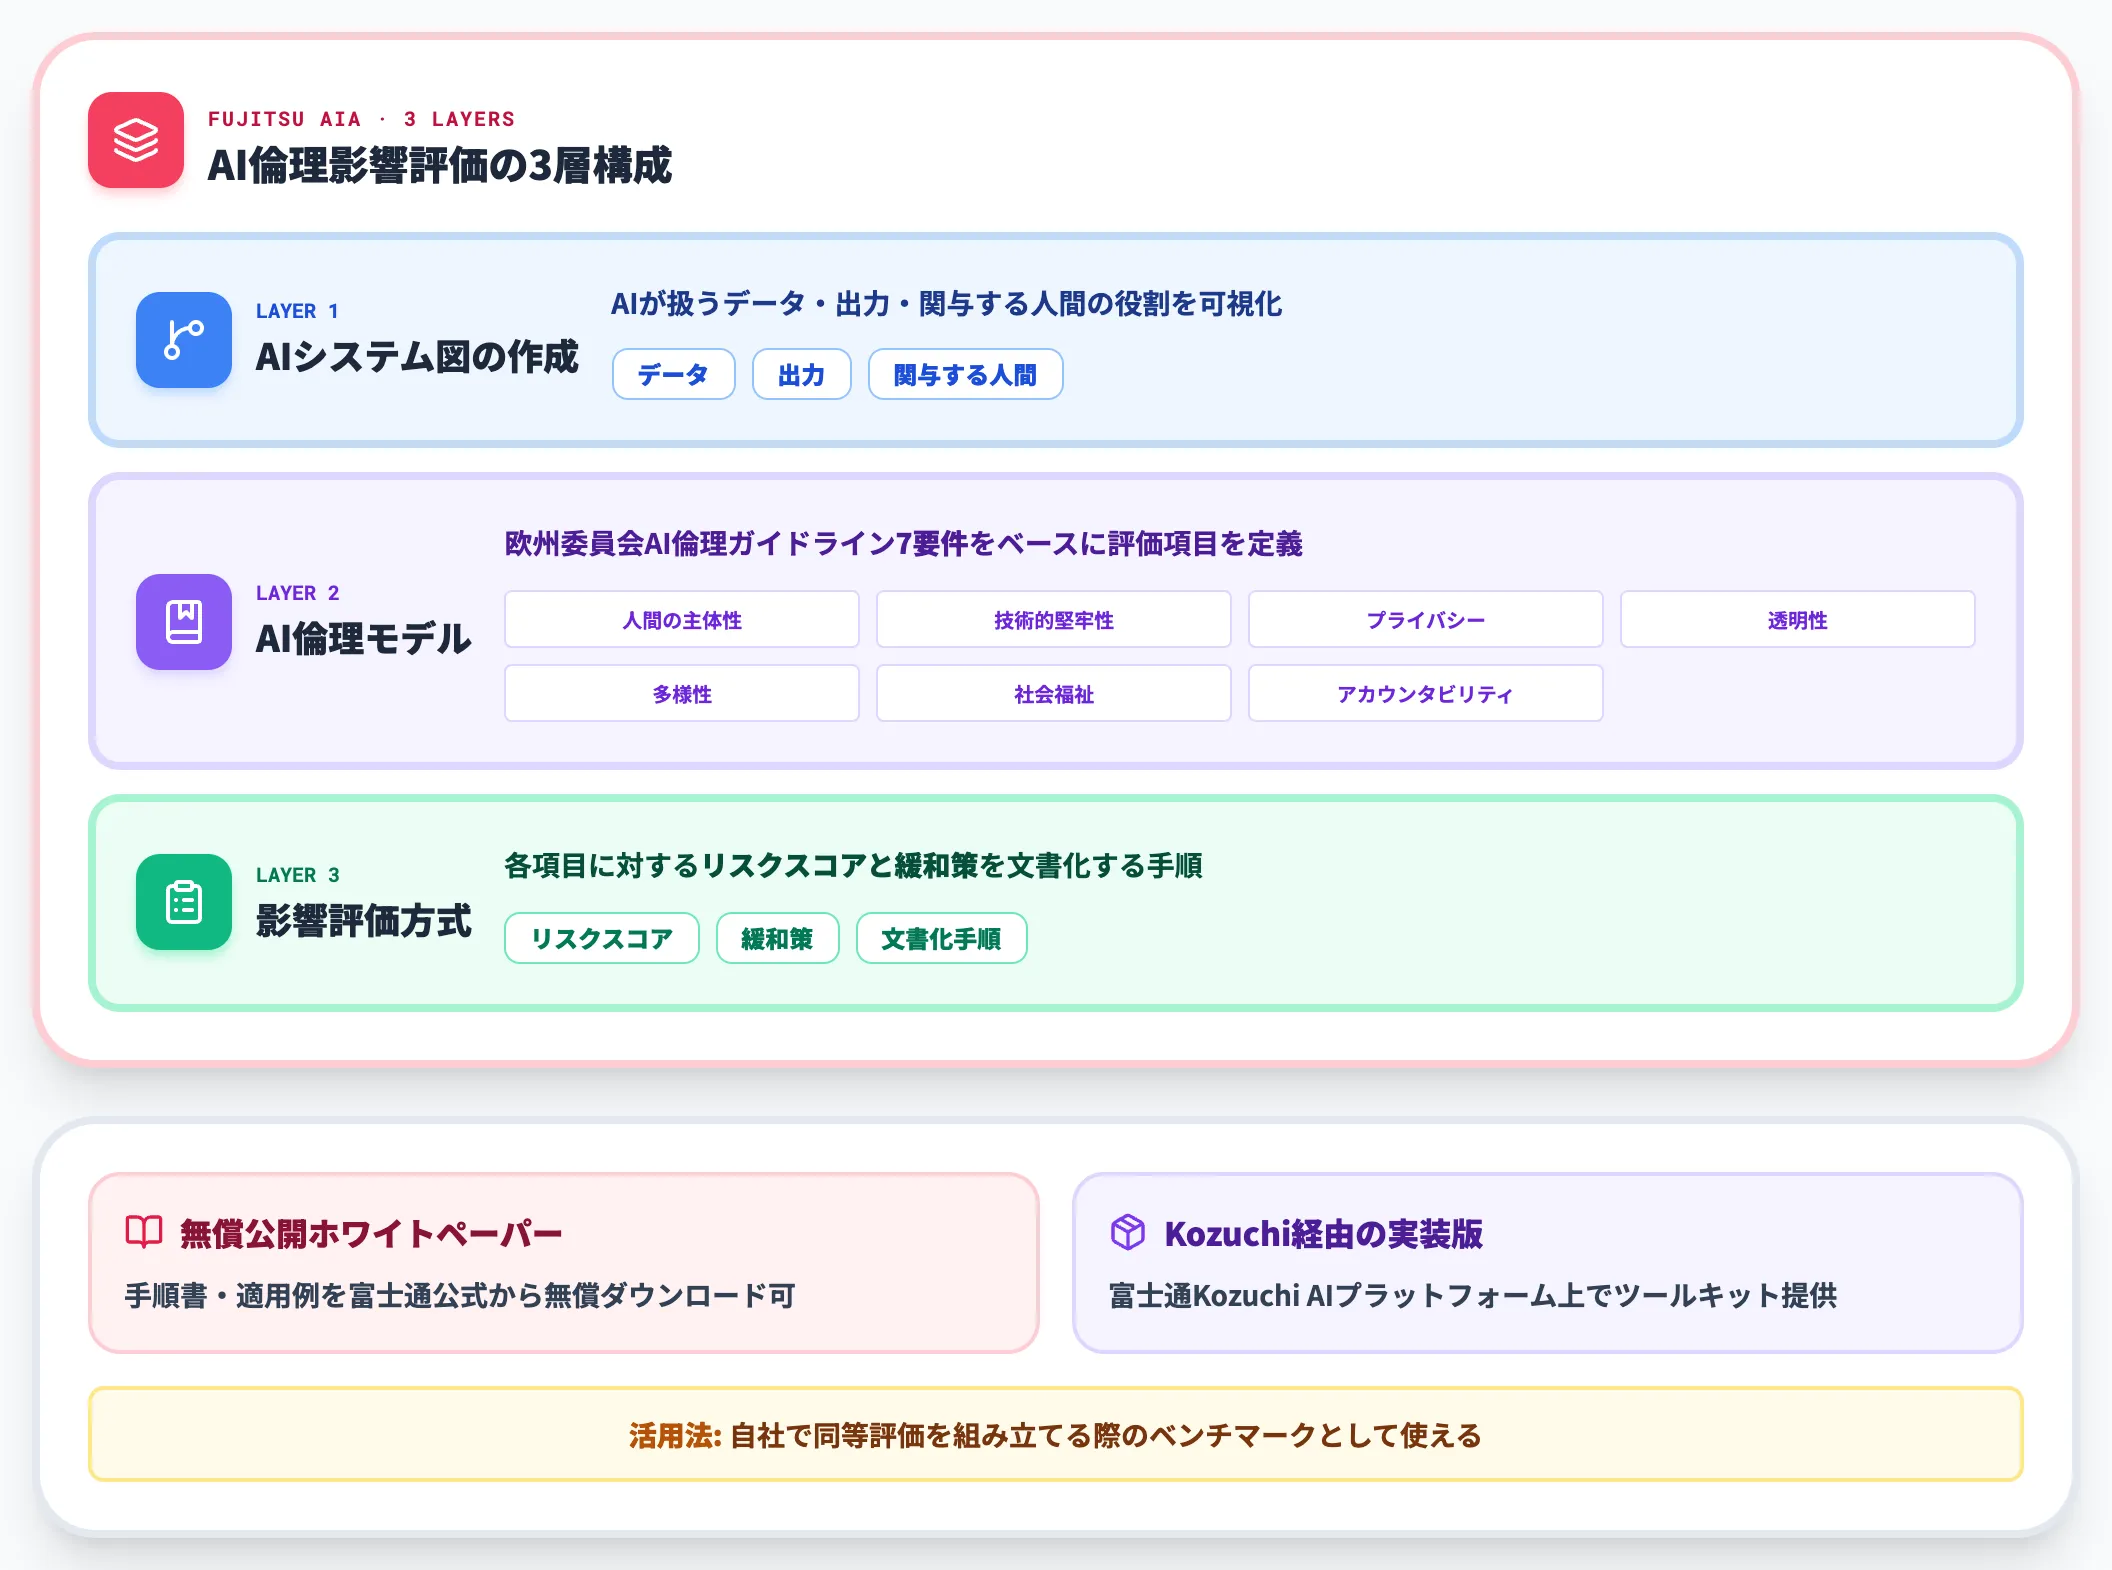Select the 緩和策 tag
Viewport: 2112px width, 1570px height.
pos(778,938)
